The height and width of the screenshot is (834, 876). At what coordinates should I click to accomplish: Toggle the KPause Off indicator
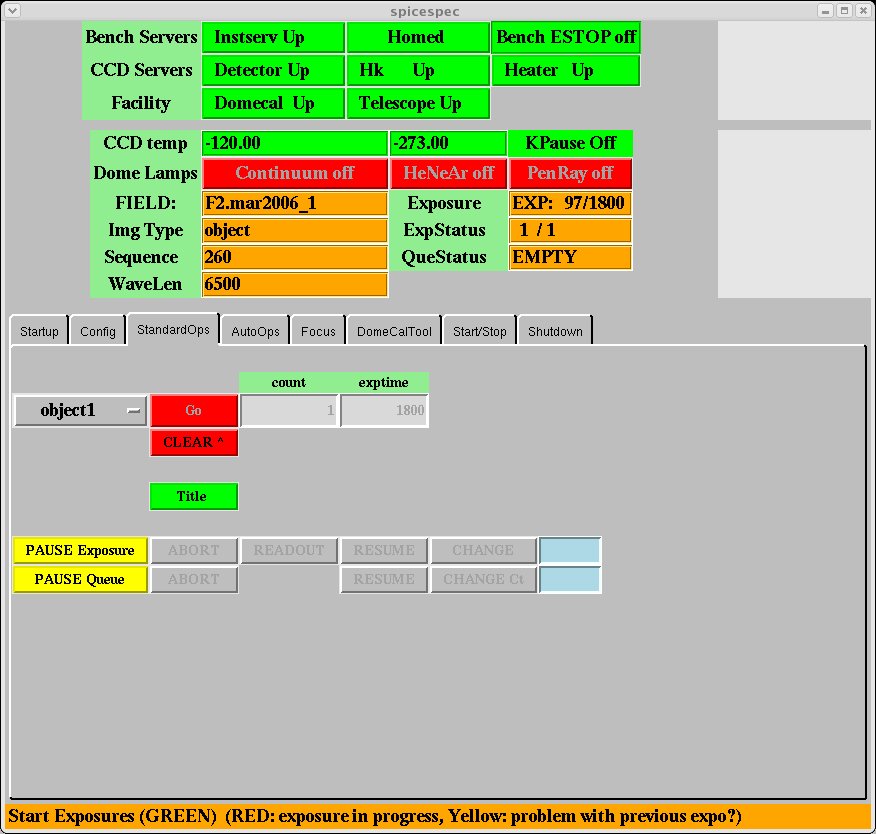570,143
